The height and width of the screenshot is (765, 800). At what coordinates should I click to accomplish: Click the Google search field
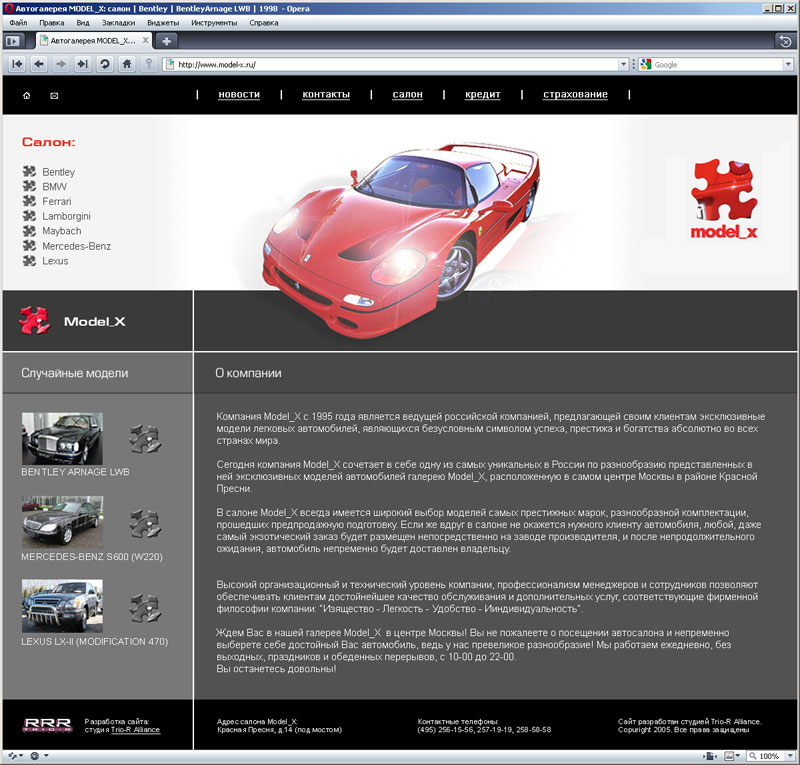(x=716, y=64)
